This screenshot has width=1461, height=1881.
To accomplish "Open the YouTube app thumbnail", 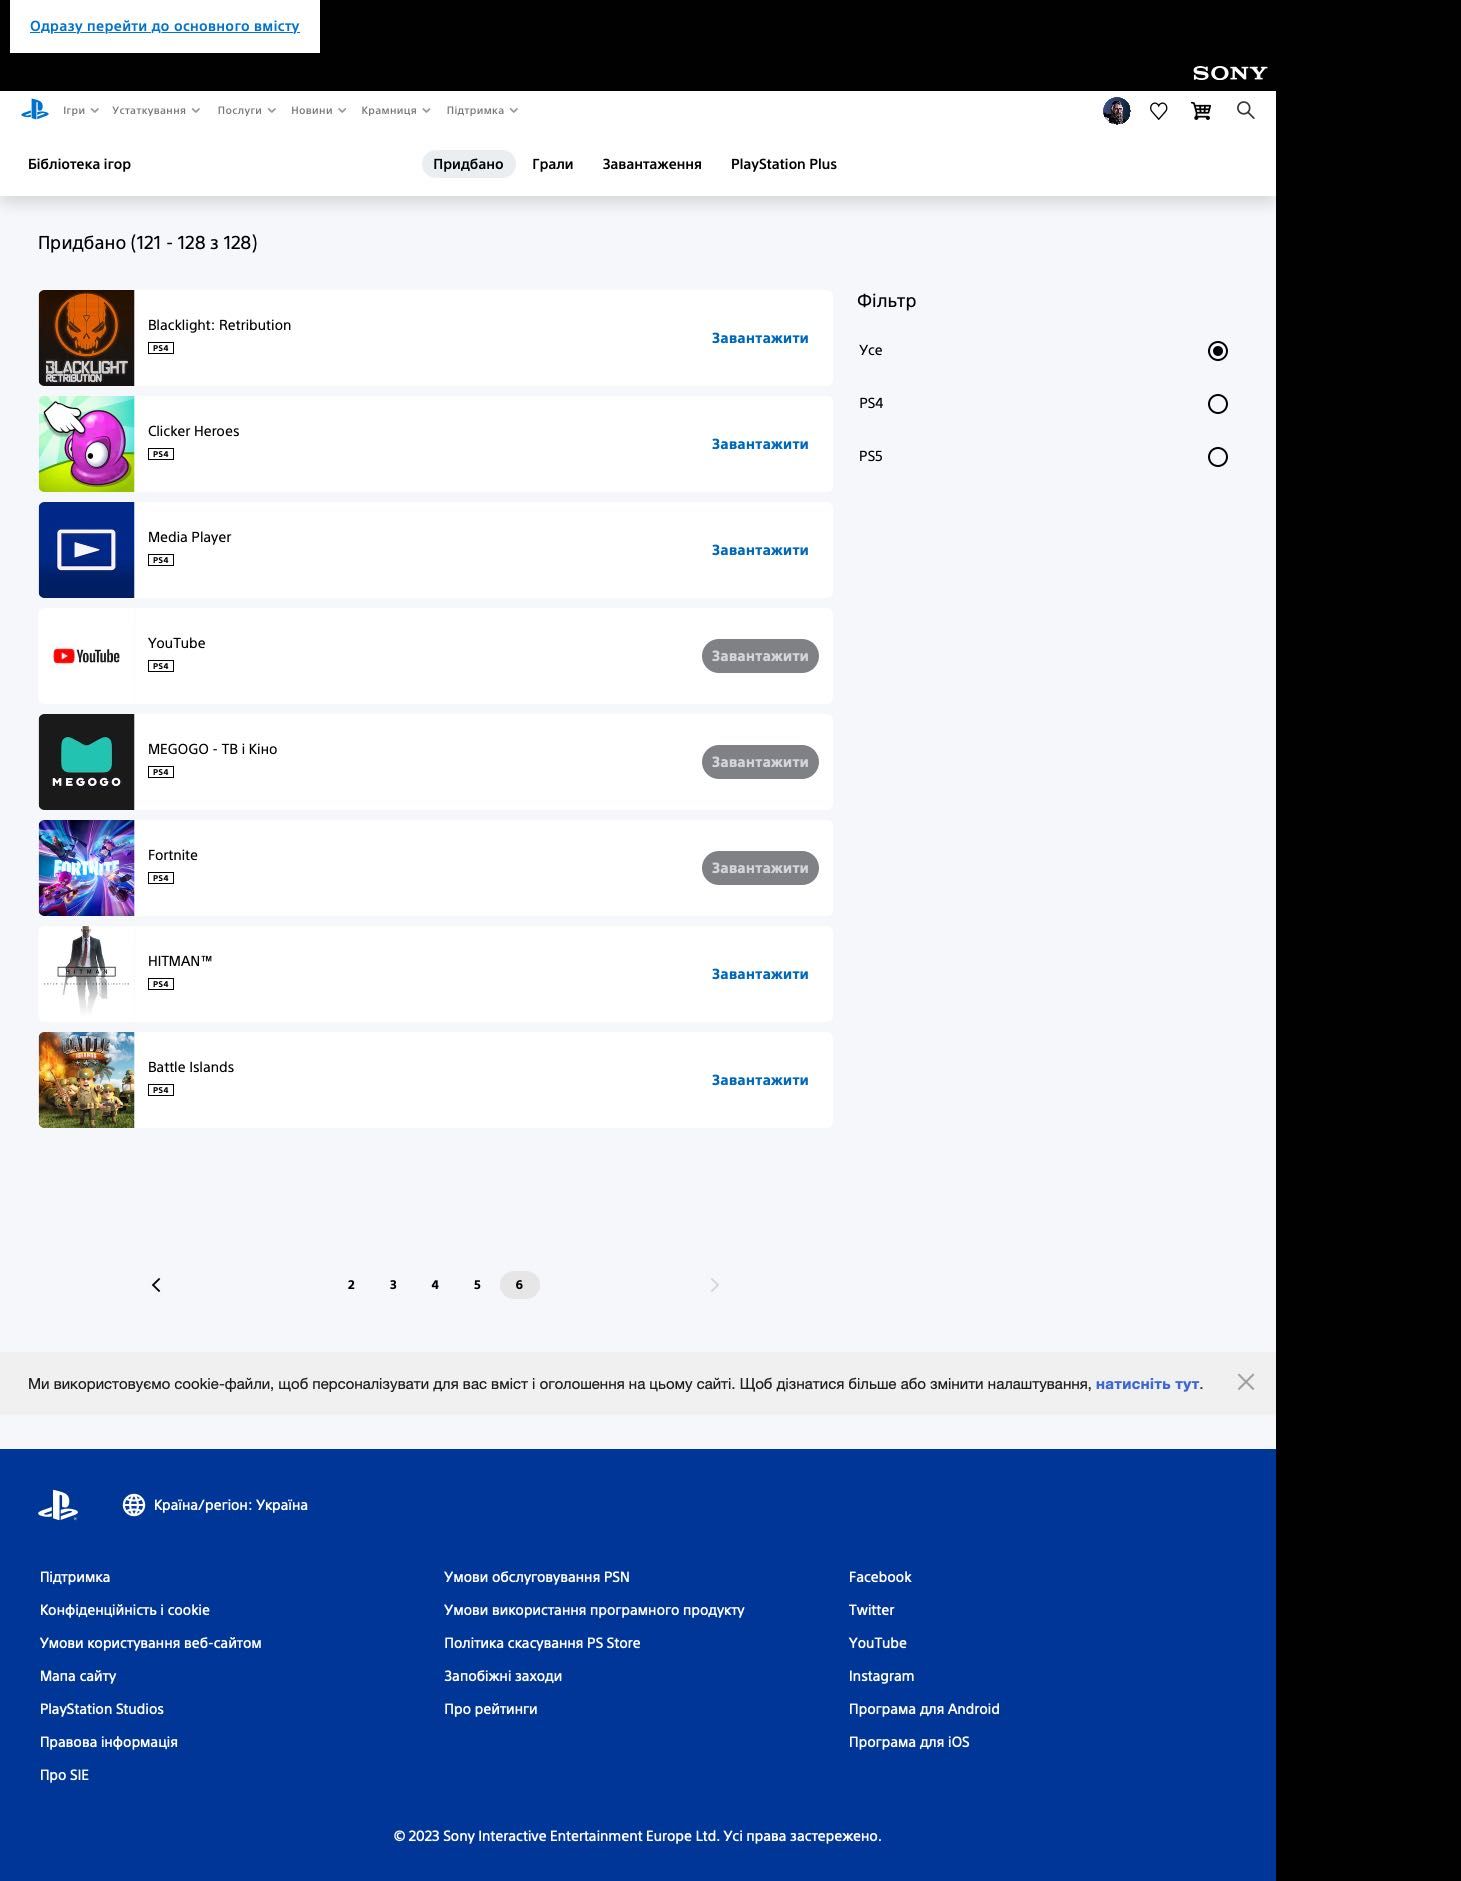I will click(86, 656).
